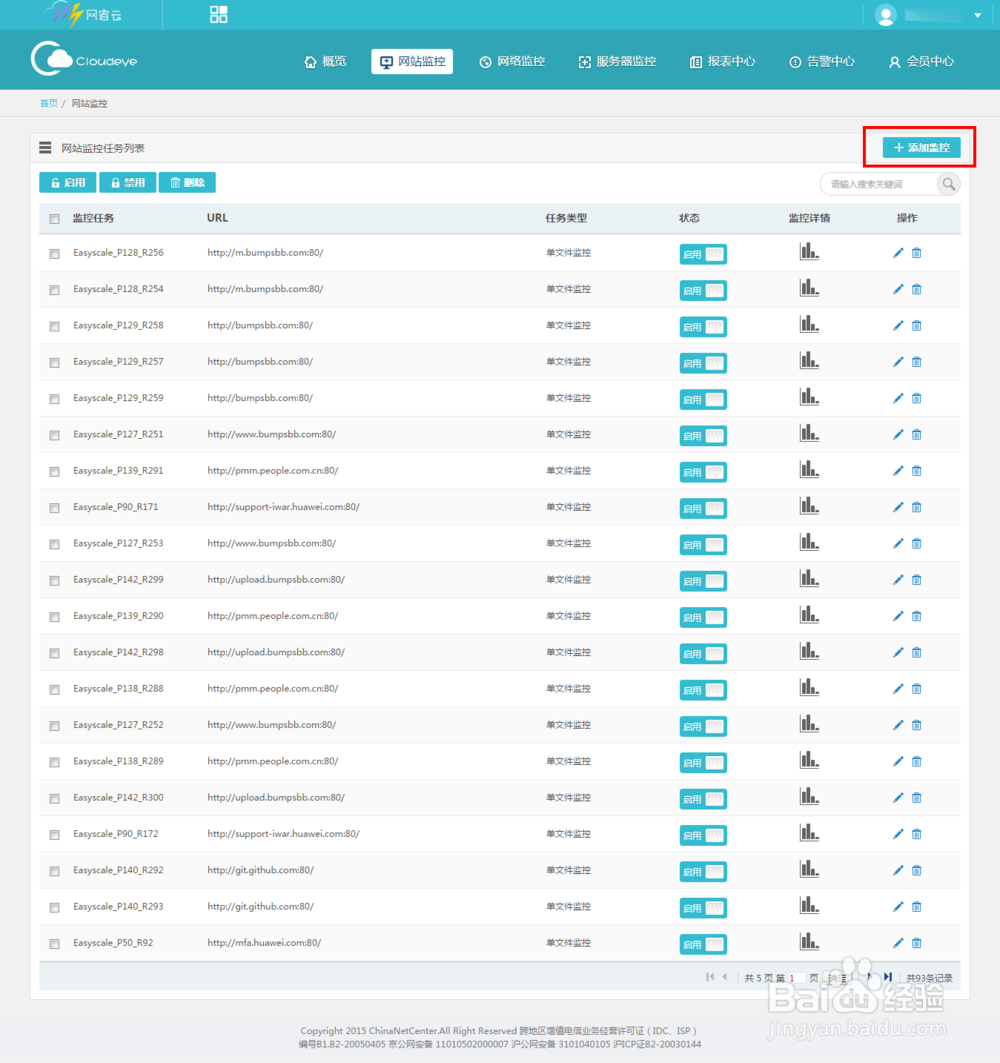Check the Easyscale_P128_R254 row checkbox

coord(54,290)
